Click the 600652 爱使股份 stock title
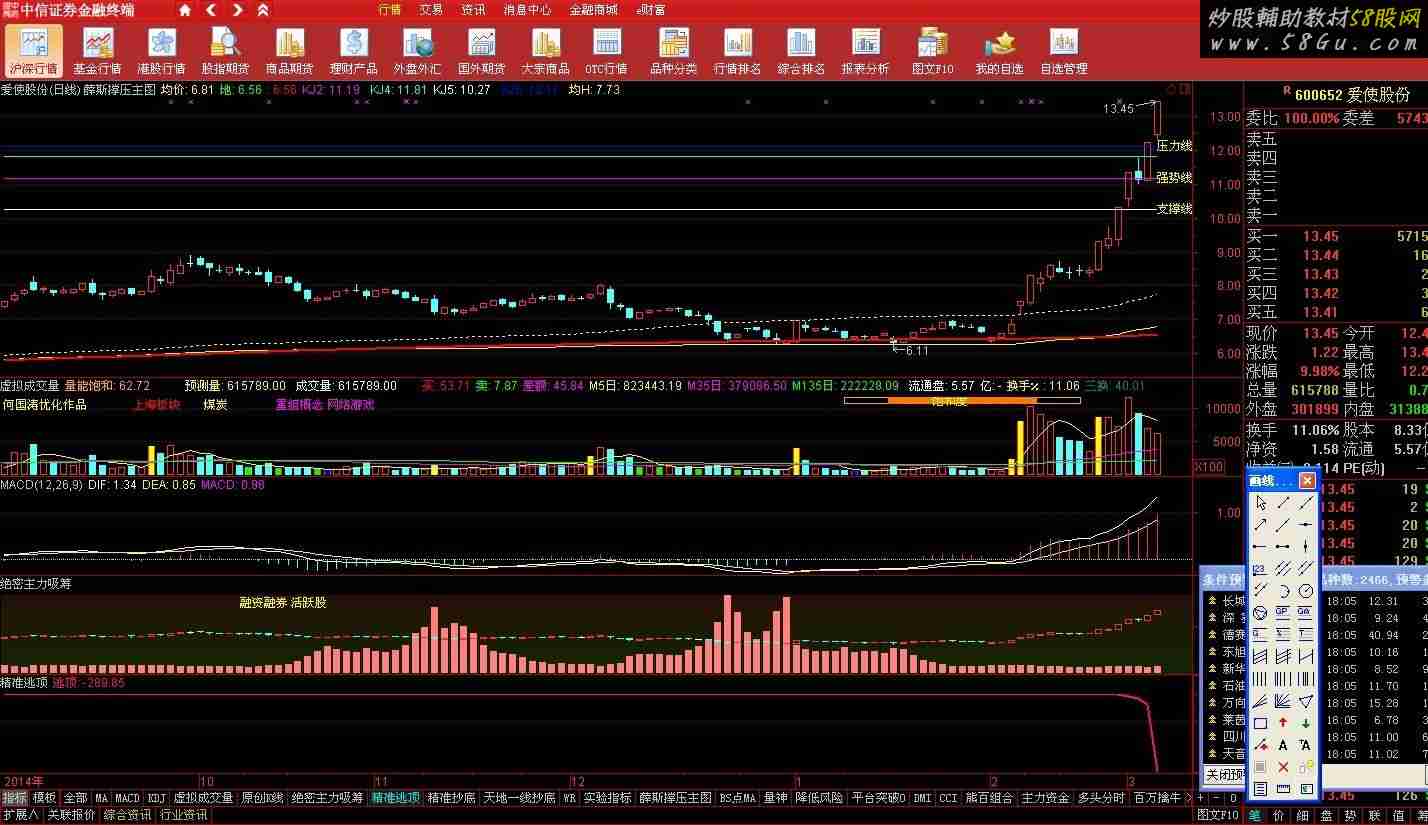The height and width of the screenshot is (825, 1428). [x=1351, y=95]
